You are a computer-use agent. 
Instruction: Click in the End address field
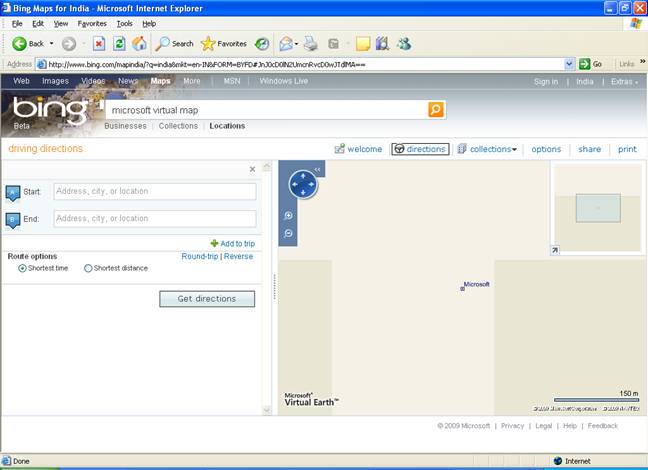click(155, 219)
